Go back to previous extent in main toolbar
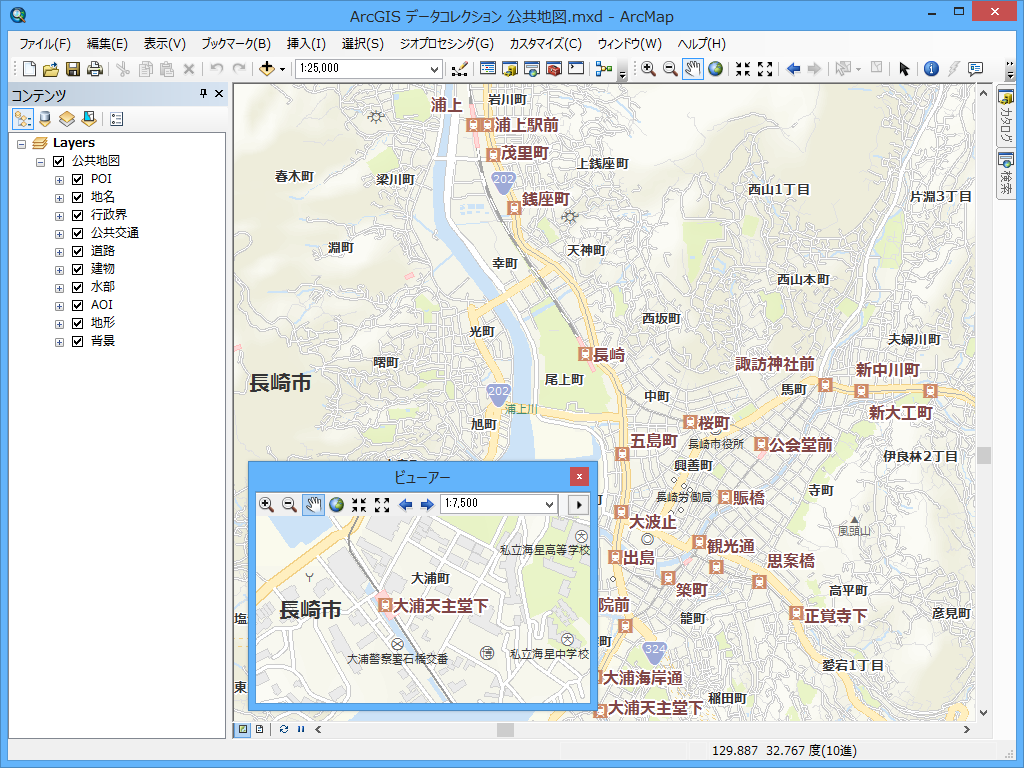The width and height of the screenshot is (1024, 768). (x=793, y=69)
